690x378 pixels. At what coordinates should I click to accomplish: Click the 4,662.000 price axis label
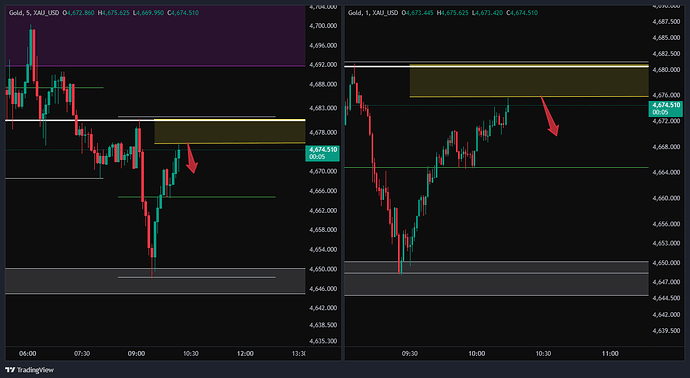[x=323, y=210]
